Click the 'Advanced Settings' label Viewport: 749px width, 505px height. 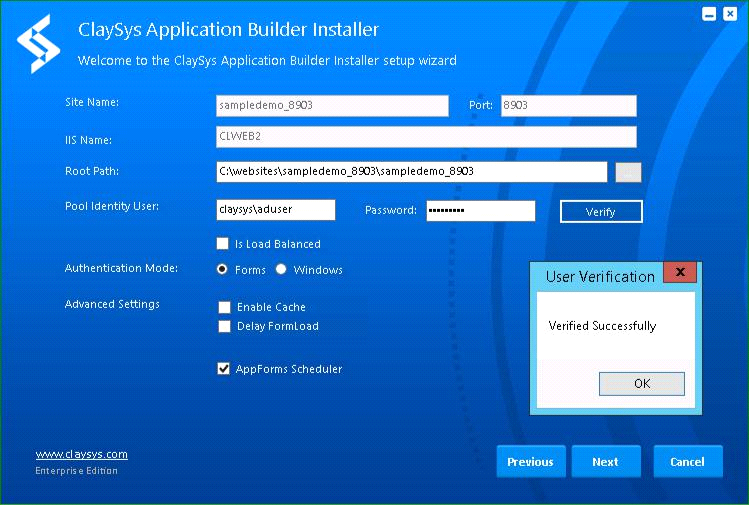[x=112, y=304]
